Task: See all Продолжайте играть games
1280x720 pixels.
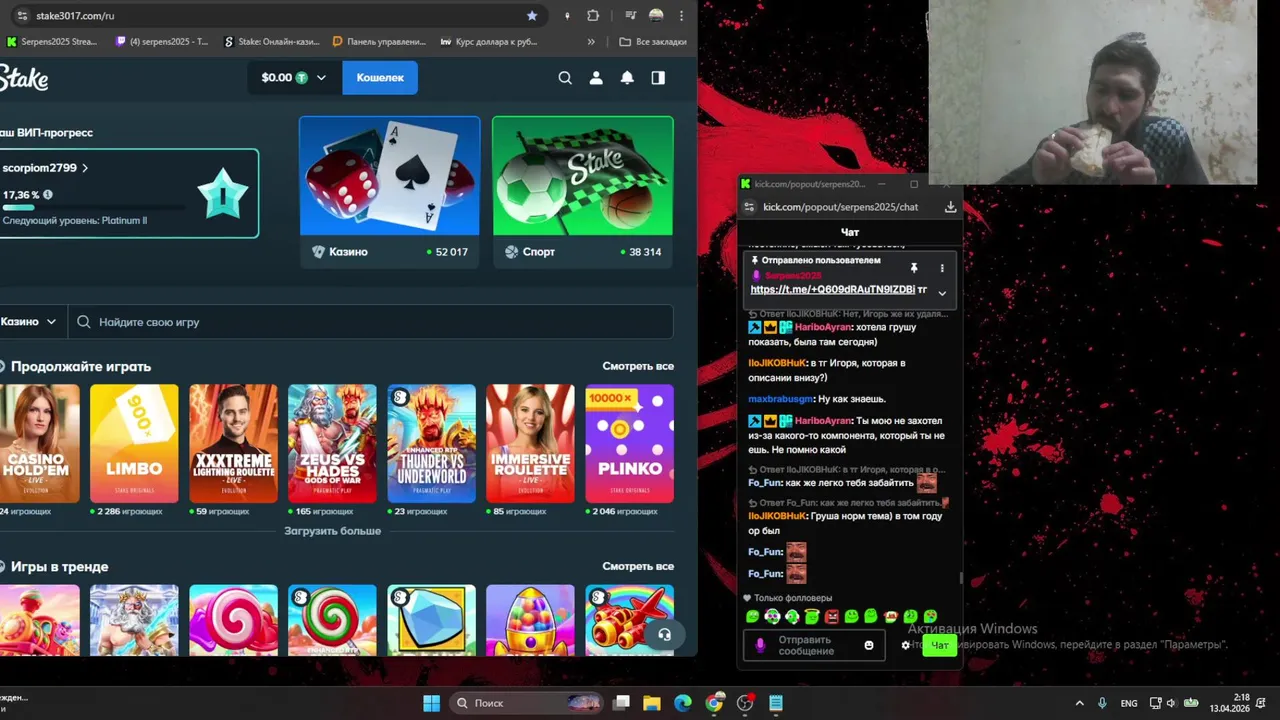Action: click(x=638, y=366)
